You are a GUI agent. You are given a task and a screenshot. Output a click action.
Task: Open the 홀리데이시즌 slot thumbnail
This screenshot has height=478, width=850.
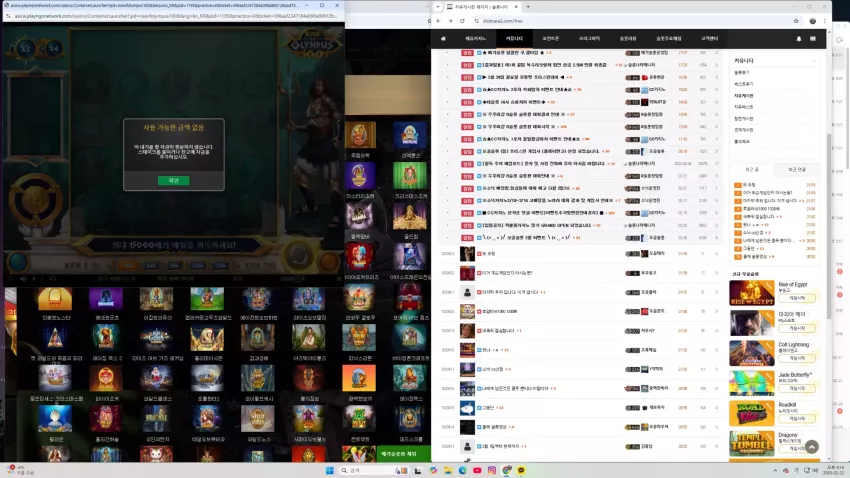click(x=207, y=338)
